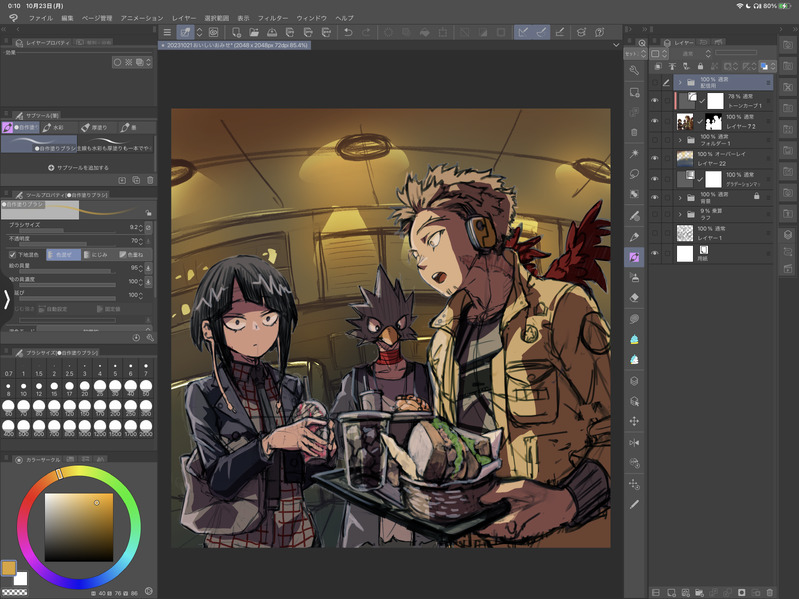
Task: Select 厚塗り sub tool group tab
Action: (x=97, y=127)
